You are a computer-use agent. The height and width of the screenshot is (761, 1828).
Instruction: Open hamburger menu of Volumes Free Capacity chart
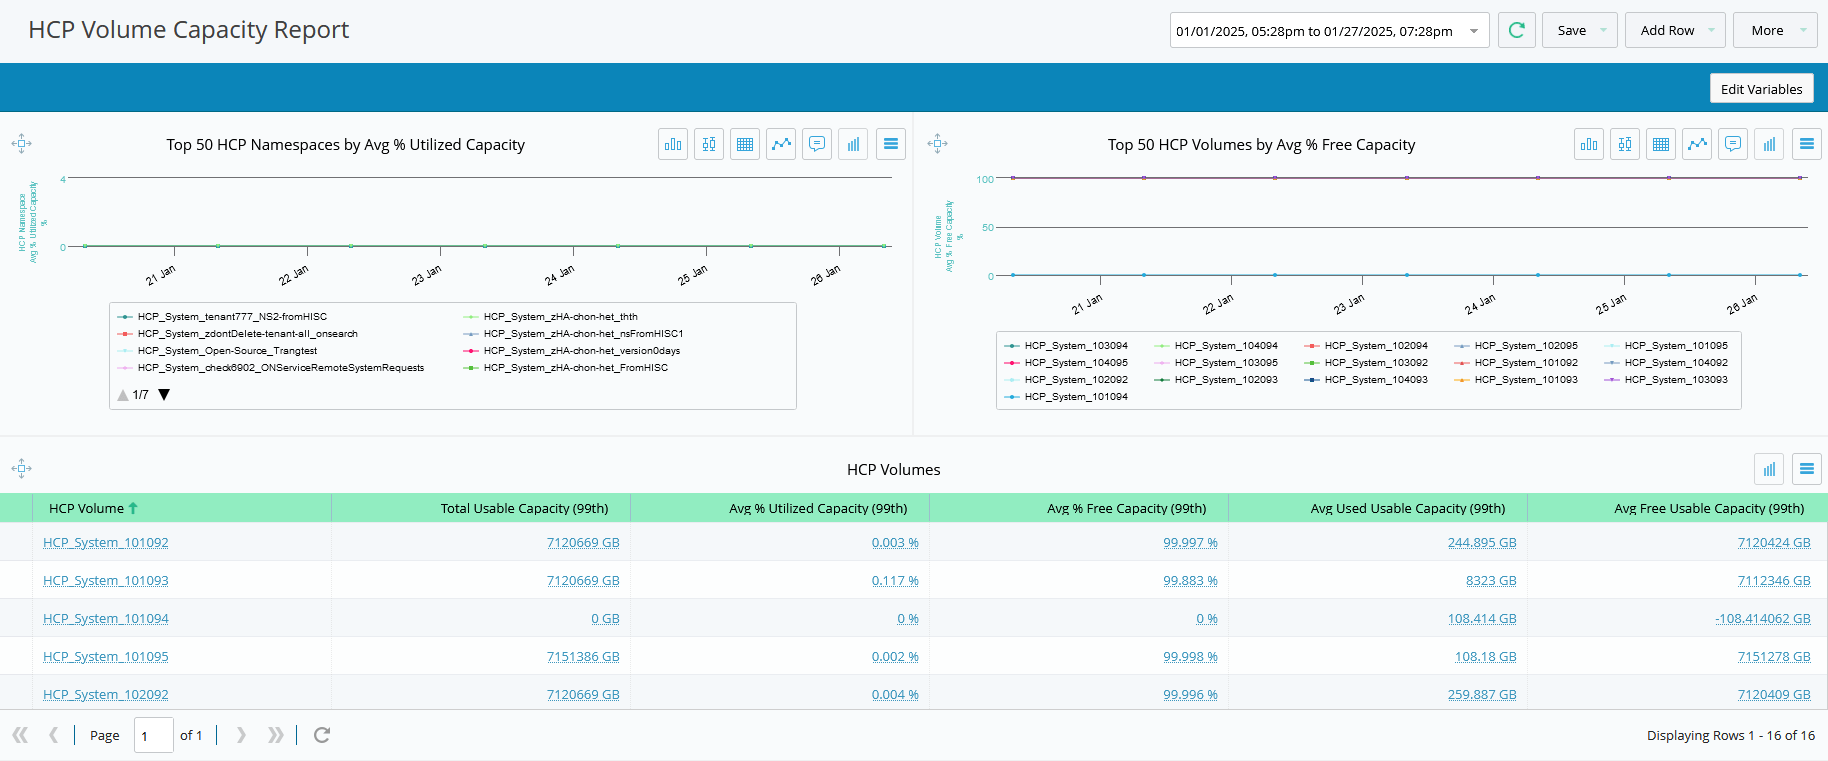pos(1807,144)
